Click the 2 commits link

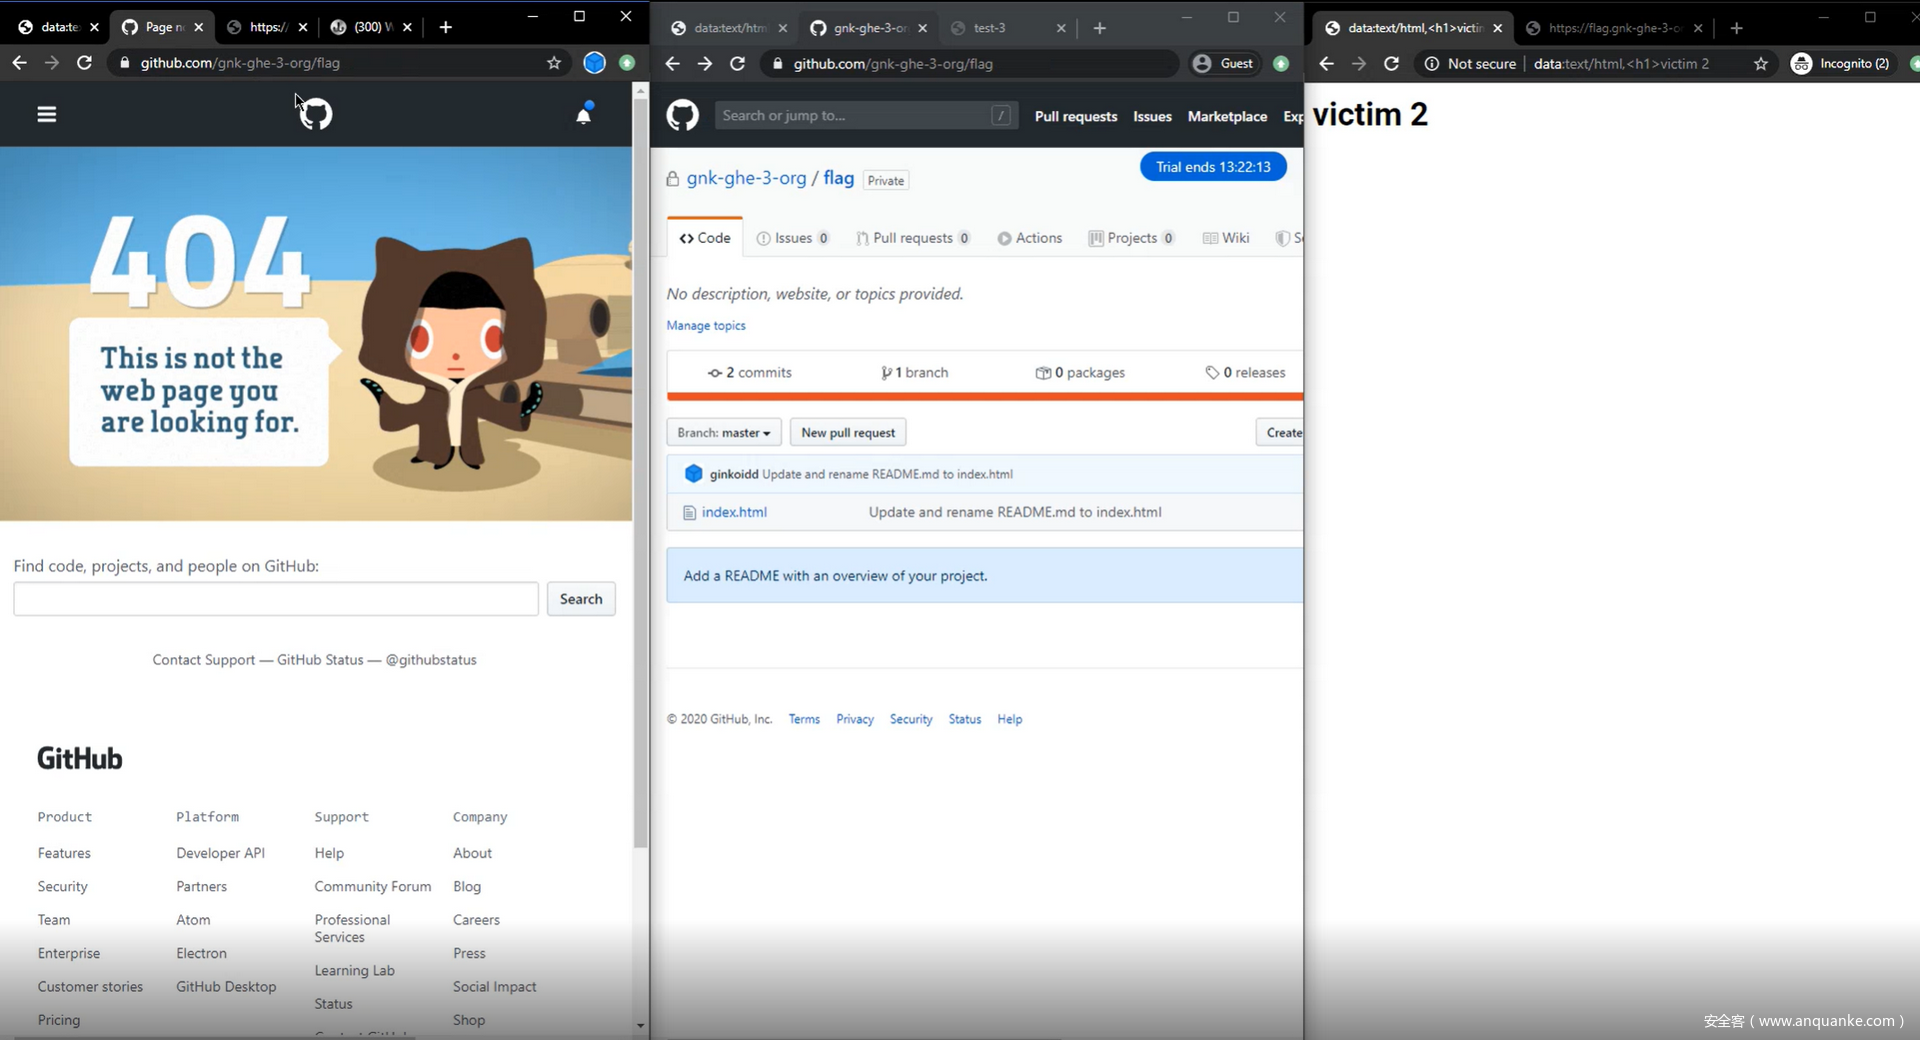click(x=750, y=373)
